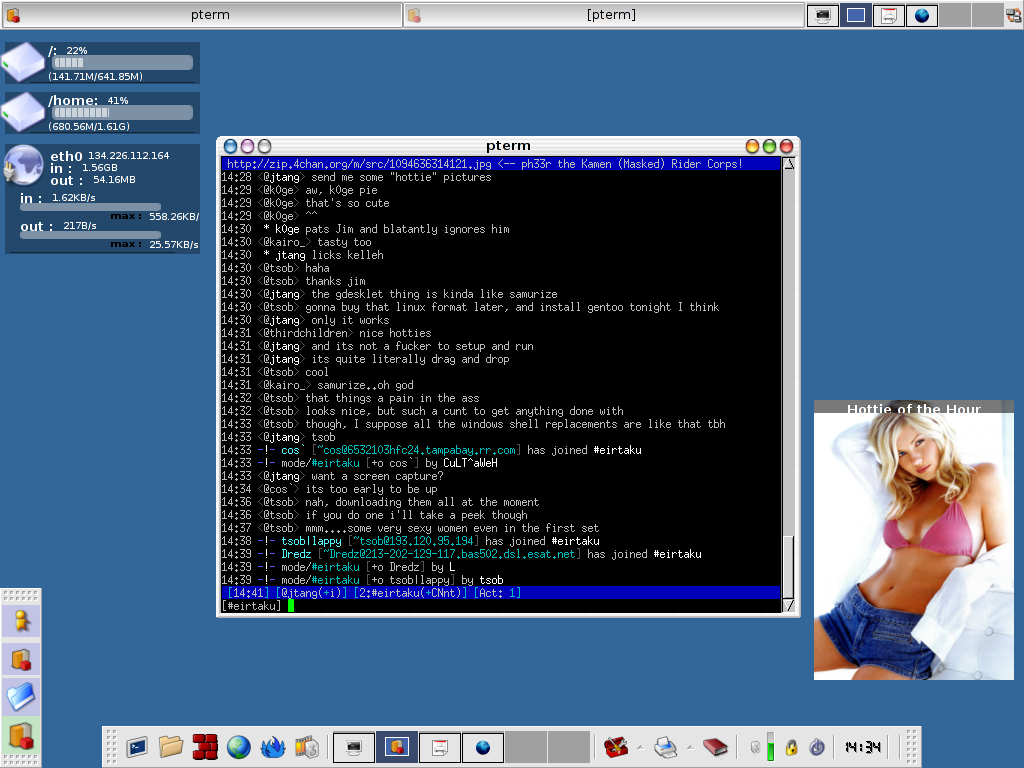1024x768 pixels.
Task: Click the printer icon in bottom panel
Action: [666, 746]
